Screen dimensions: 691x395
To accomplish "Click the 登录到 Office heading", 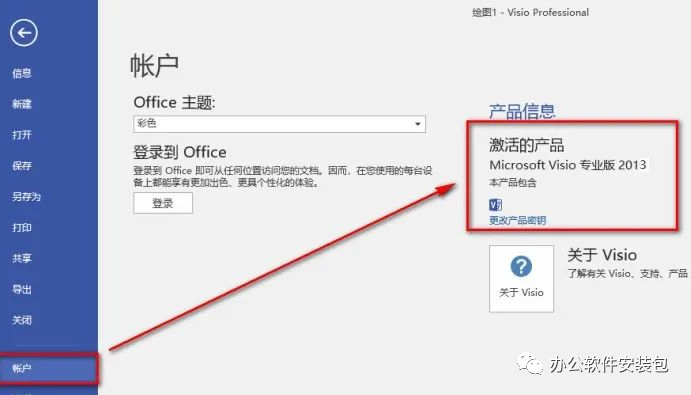I will coord(180,152).
